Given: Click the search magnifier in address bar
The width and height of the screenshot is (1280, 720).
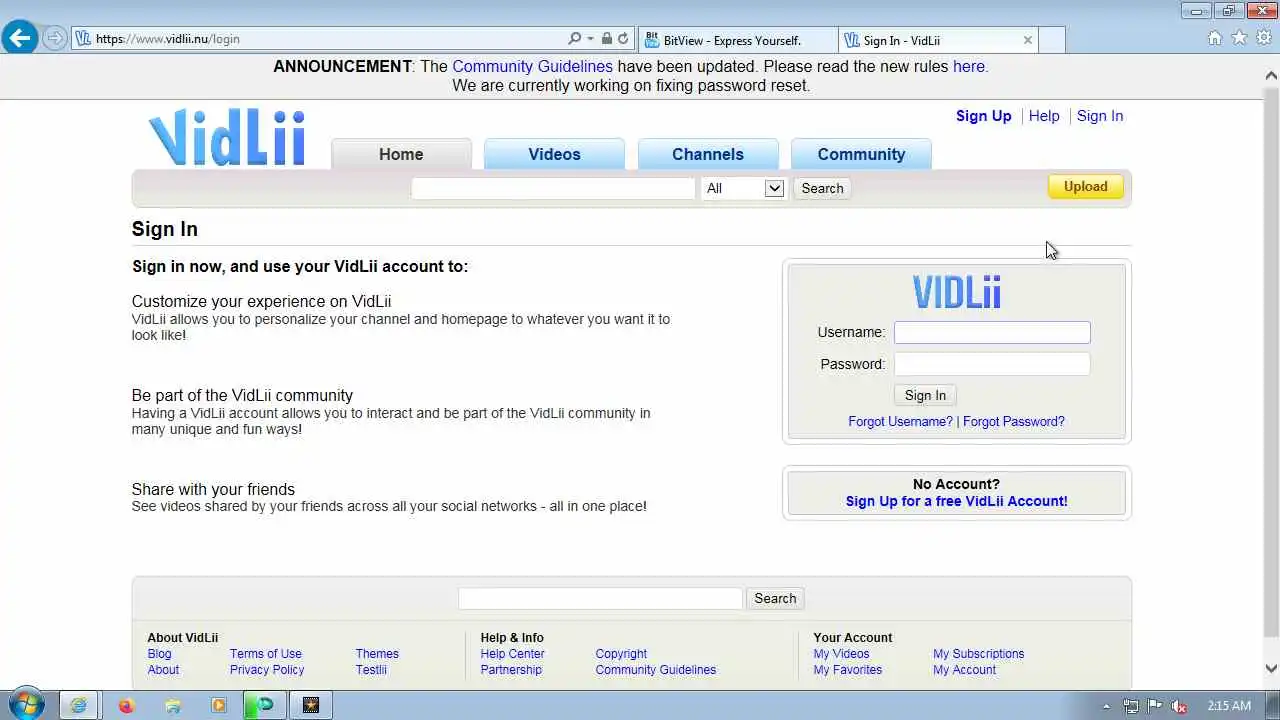Looking at the screenshot, I should click(x=574, y=39).
